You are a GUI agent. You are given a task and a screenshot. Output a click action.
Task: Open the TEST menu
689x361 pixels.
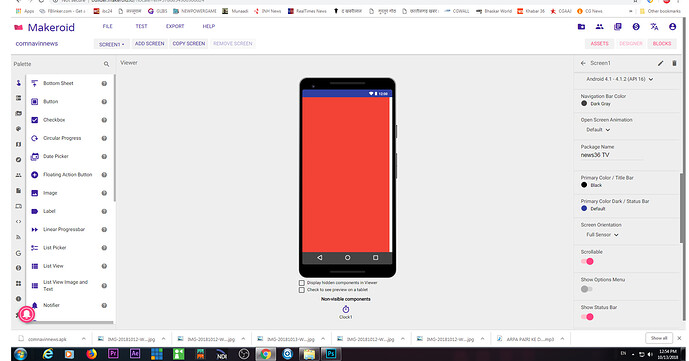(x=141, y=26)
